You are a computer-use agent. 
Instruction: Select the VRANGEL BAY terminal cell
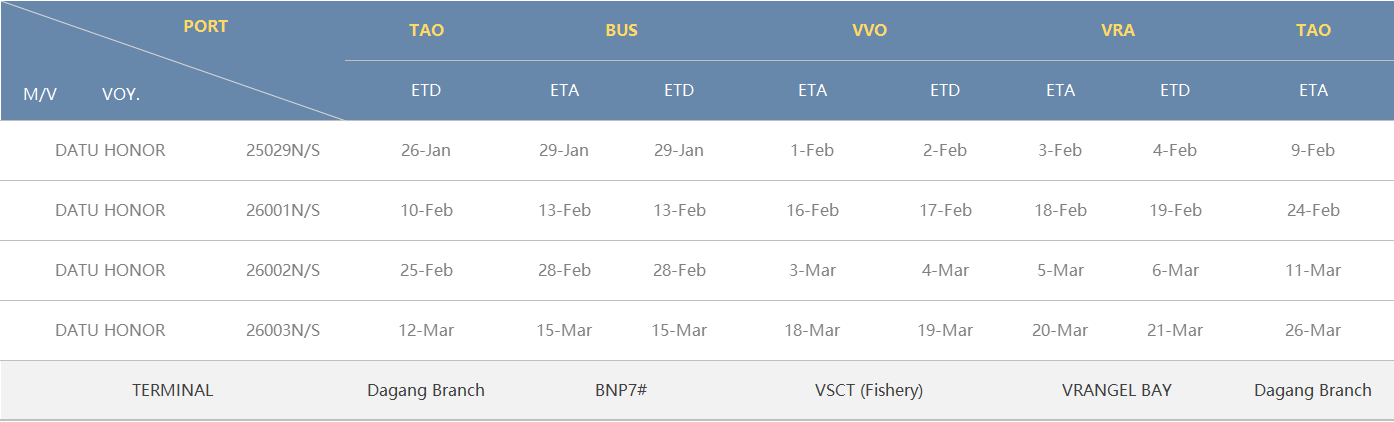1117,391
